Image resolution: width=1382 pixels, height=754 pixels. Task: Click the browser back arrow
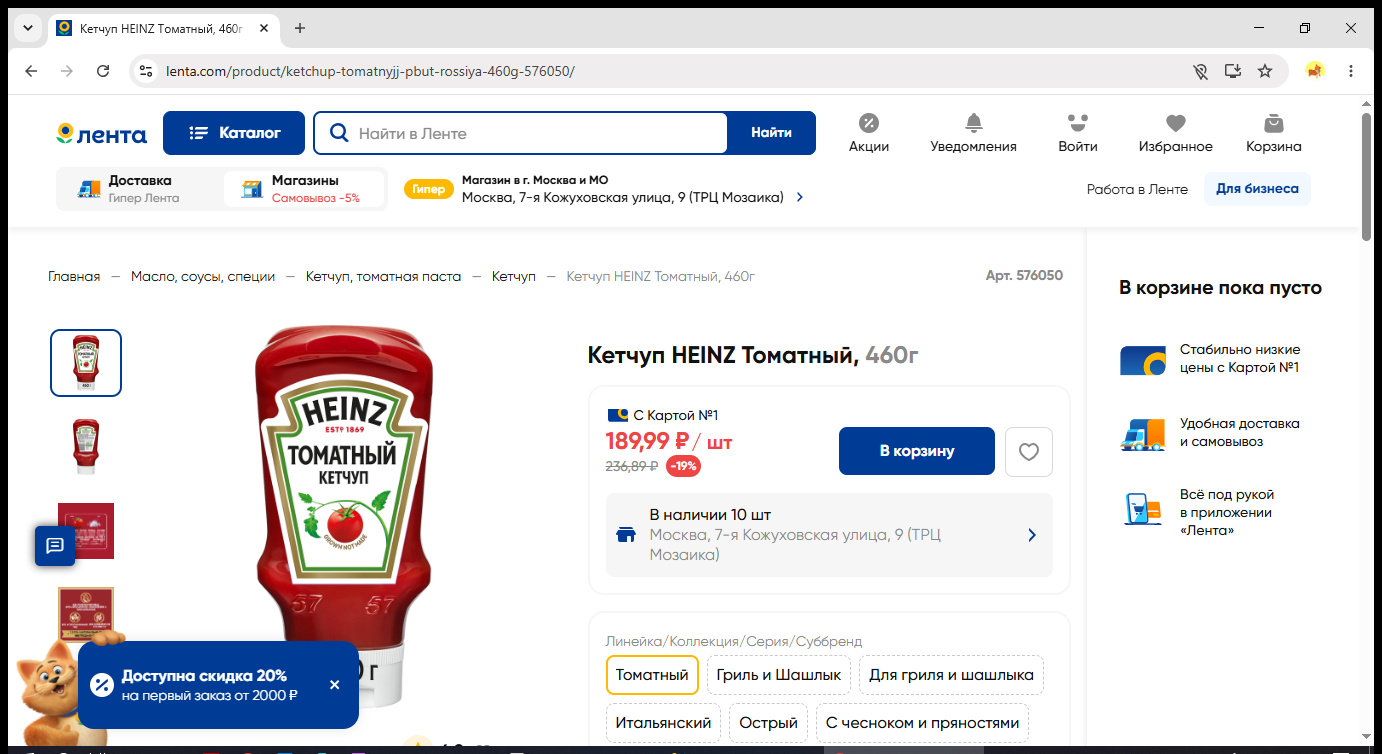pyautogui.click(x=31, y=71)
